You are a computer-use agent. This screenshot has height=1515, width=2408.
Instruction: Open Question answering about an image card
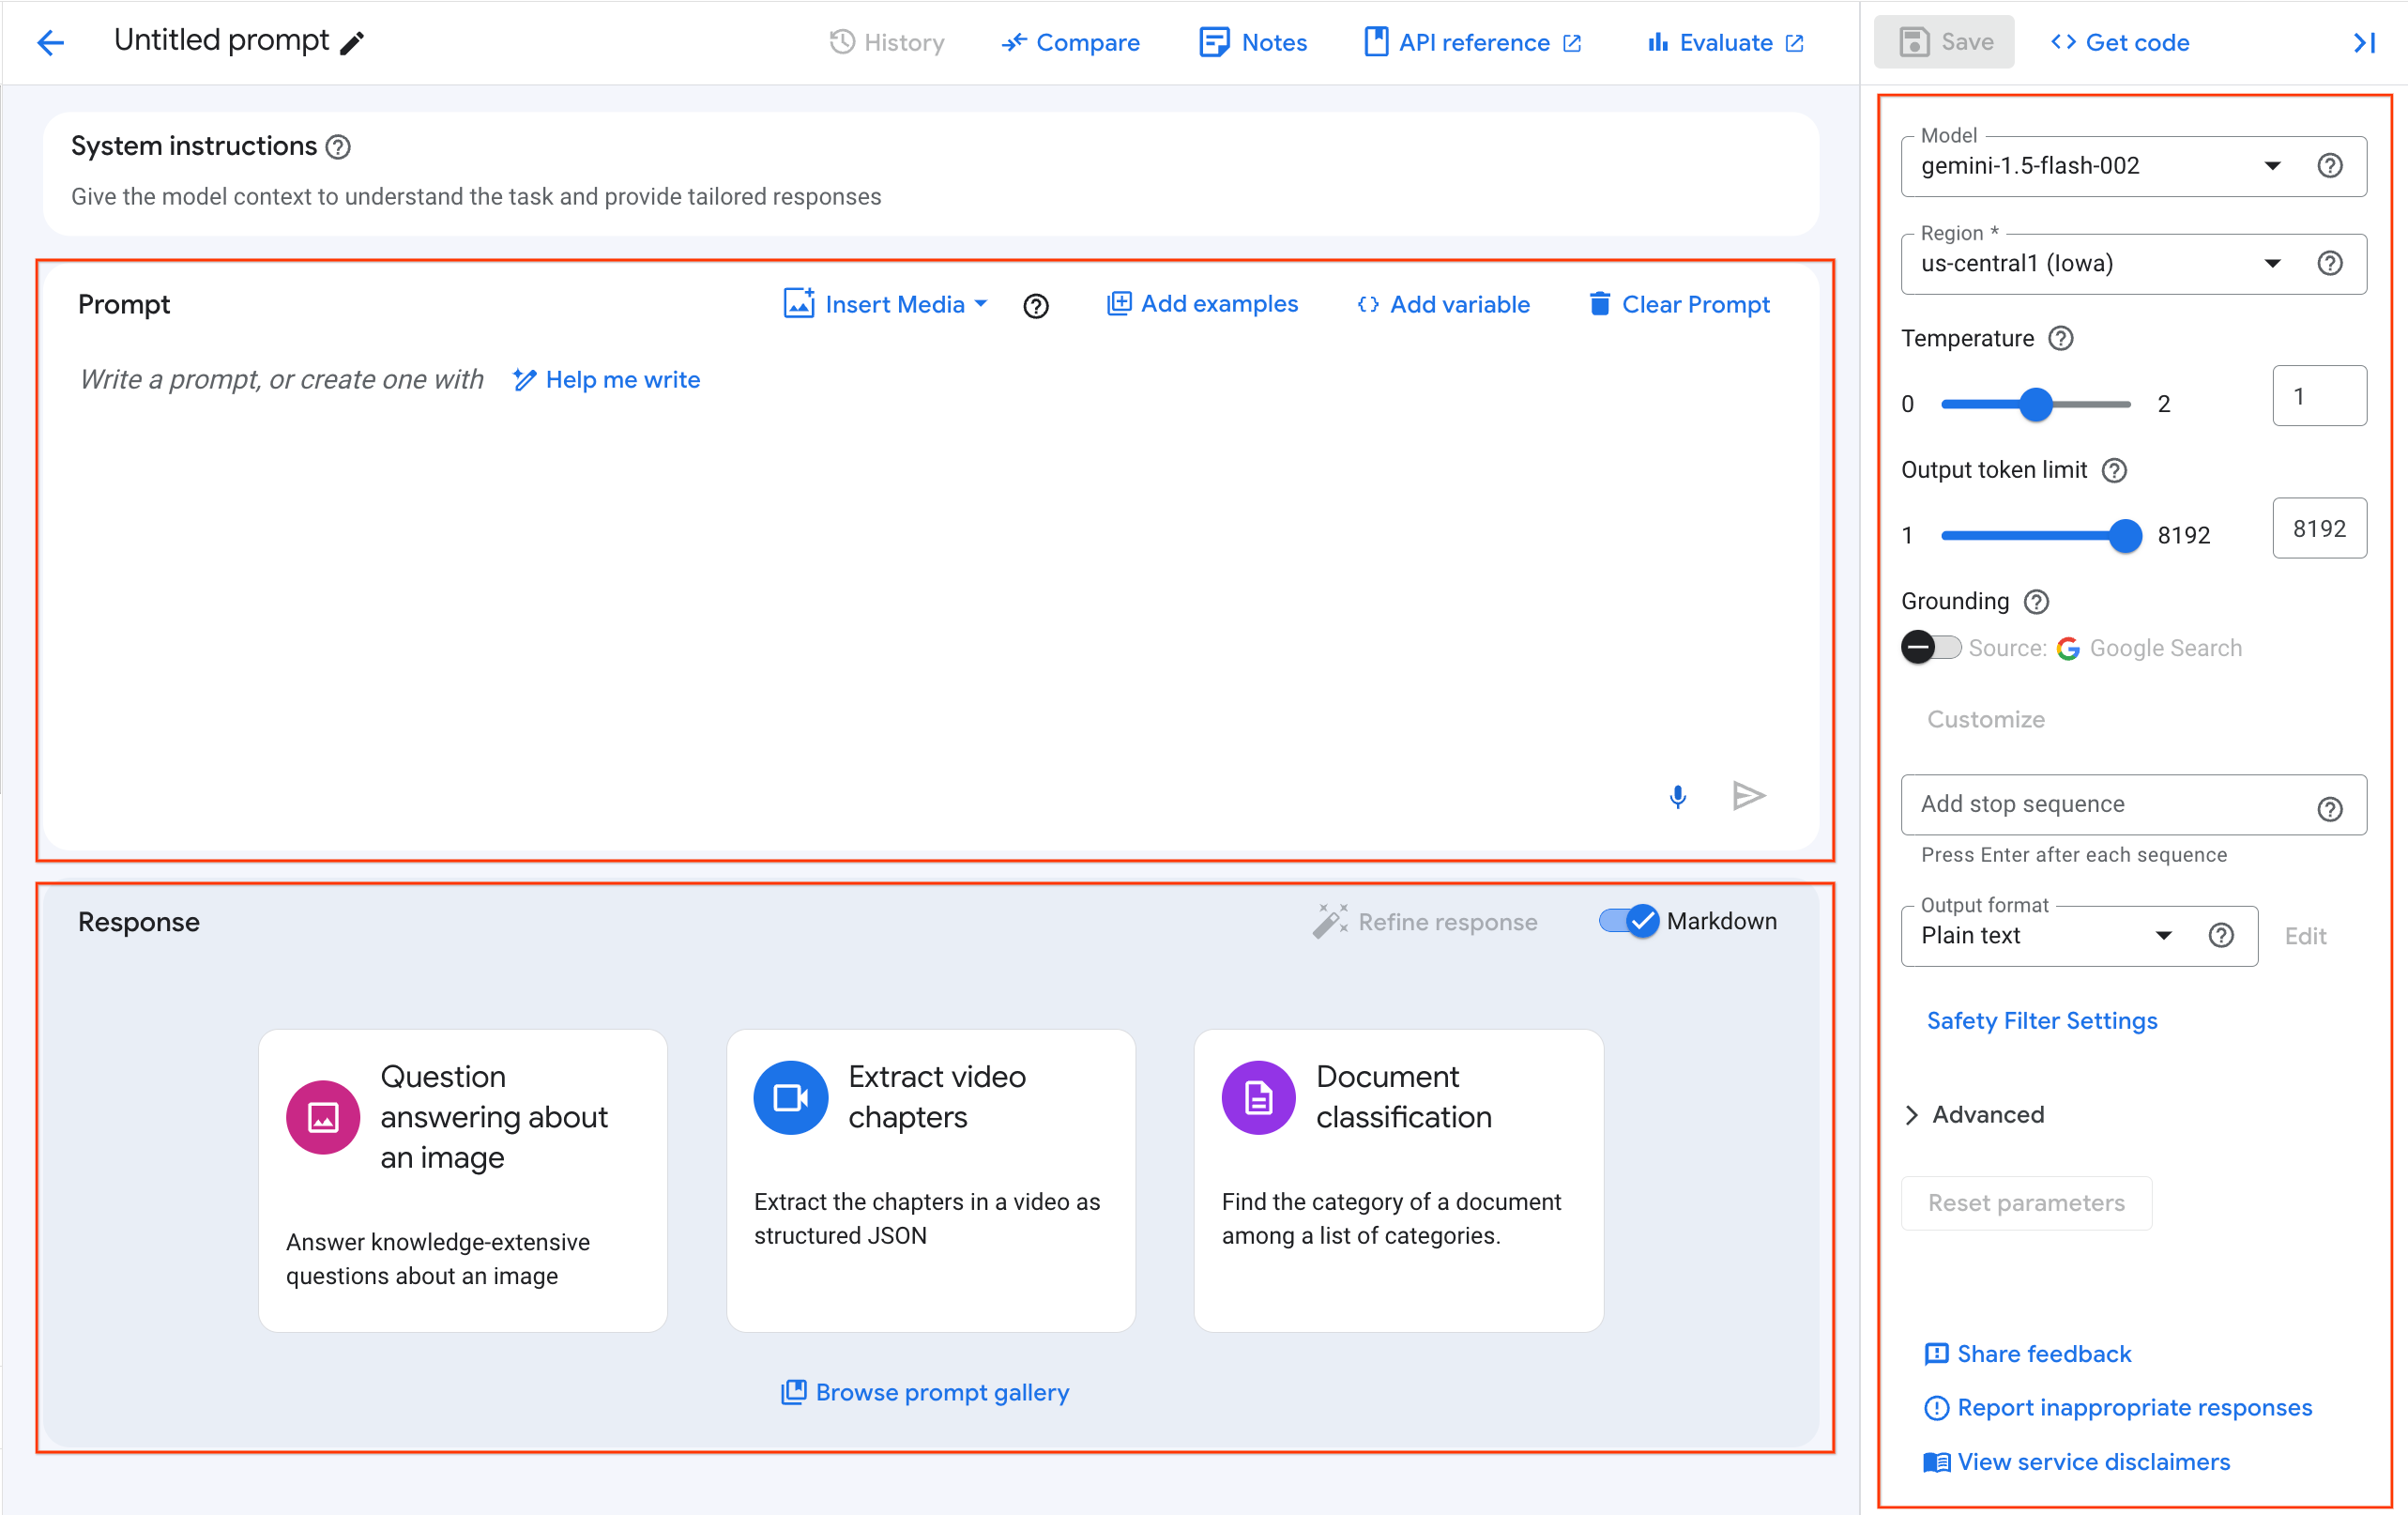point(462,1180)
